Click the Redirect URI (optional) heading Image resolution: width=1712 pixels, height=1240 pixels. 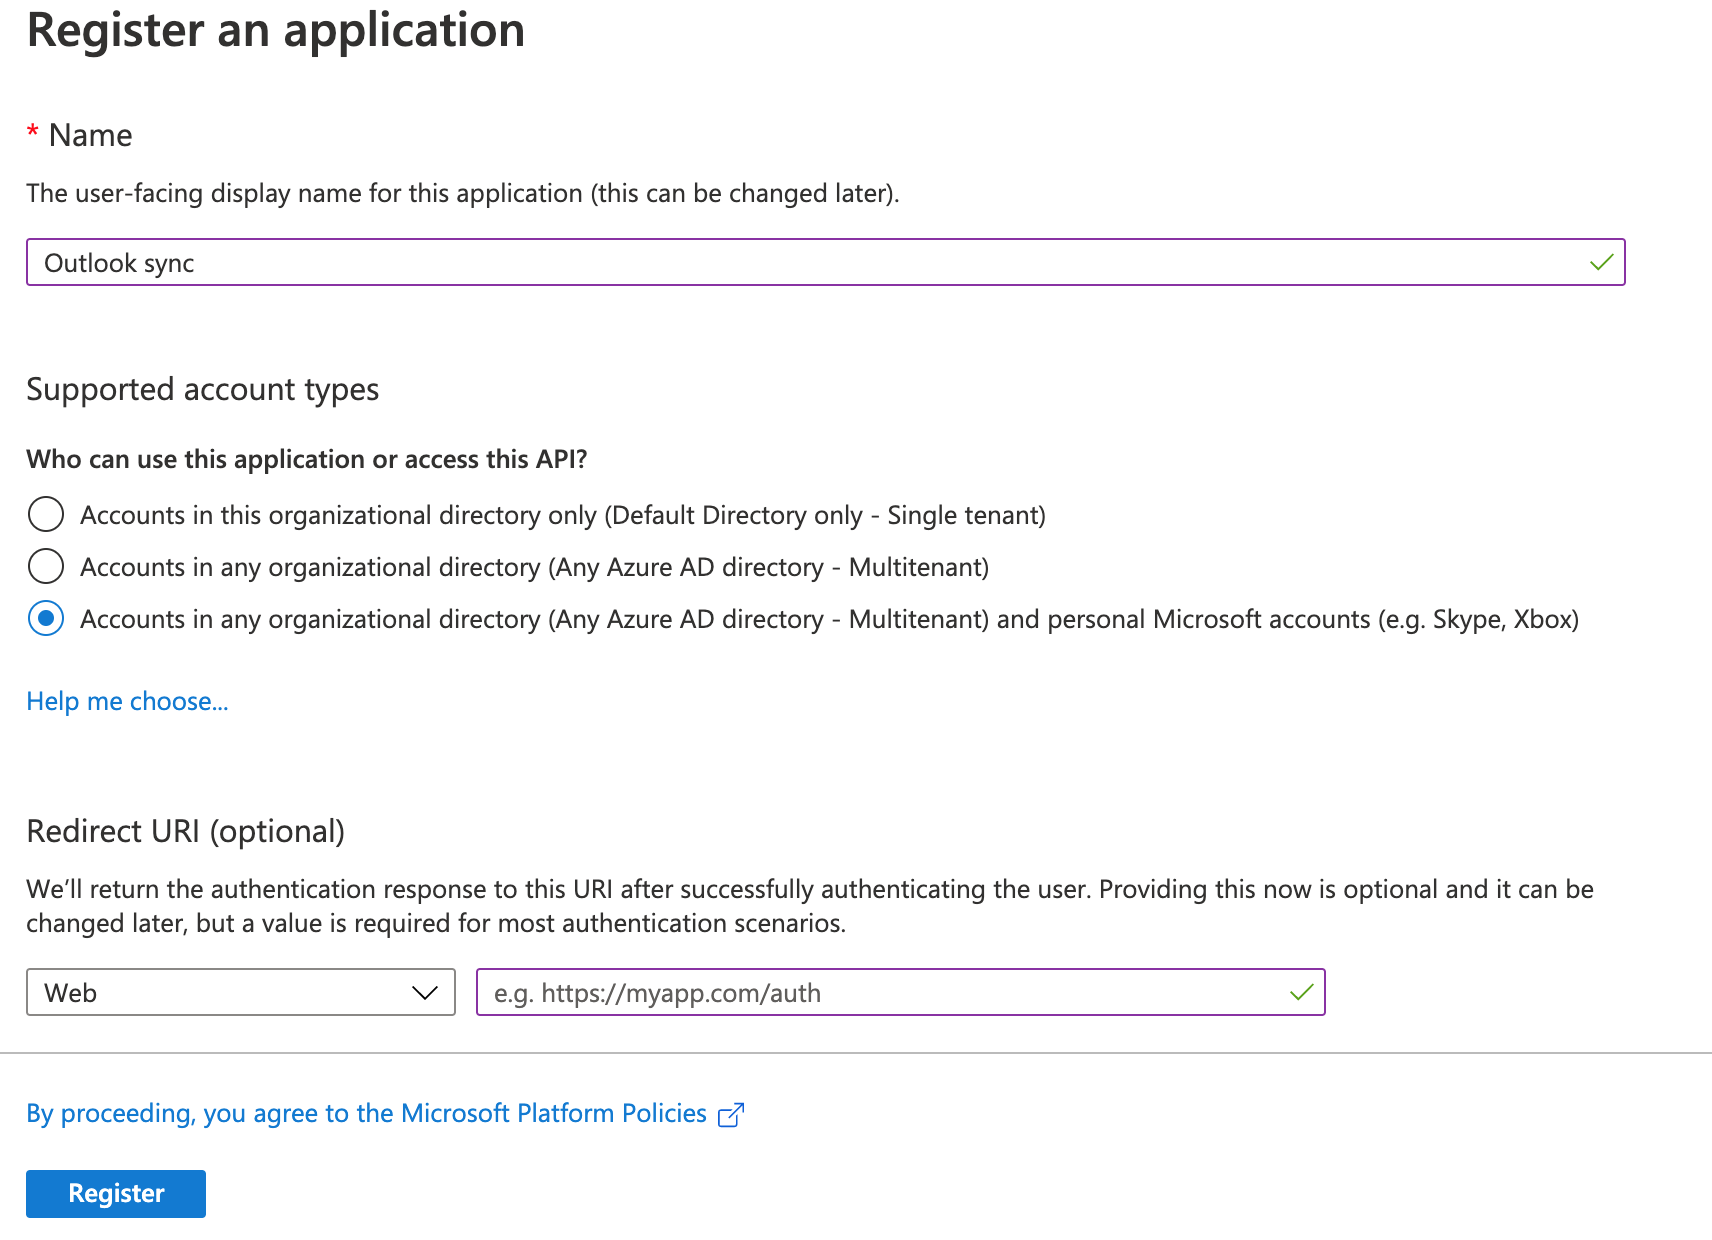point(186,832)
